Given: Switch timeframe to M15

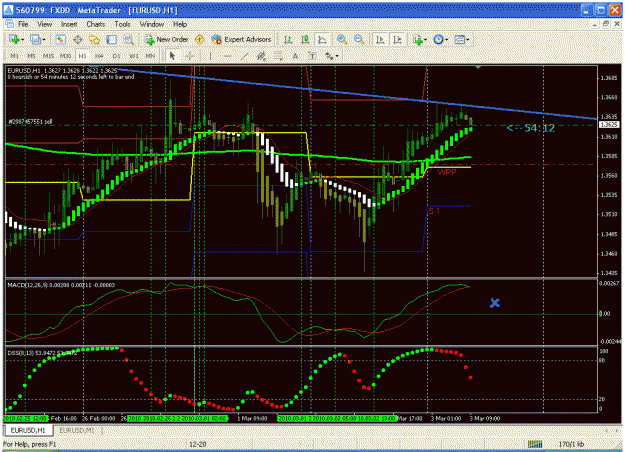Looking at the screenshot, I should coord(48,56).
